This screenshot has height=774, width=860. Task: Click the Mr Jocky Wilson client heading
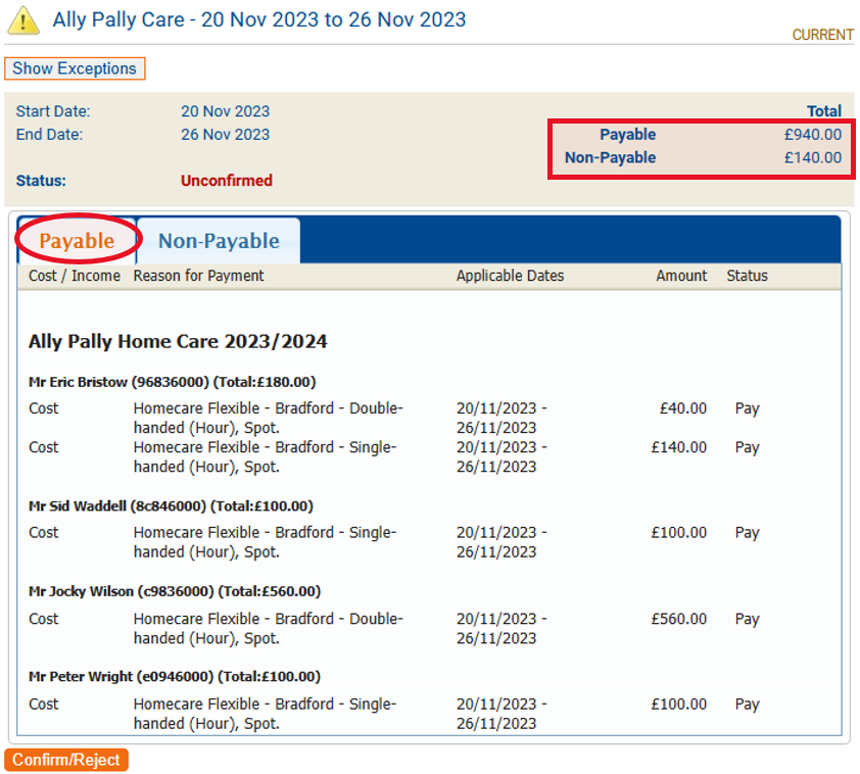click(174, 591)
